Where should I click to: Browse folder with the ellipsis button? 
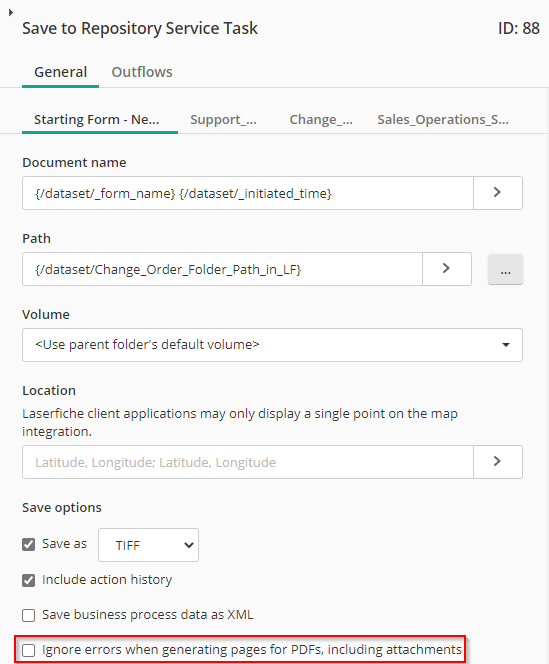505,269
